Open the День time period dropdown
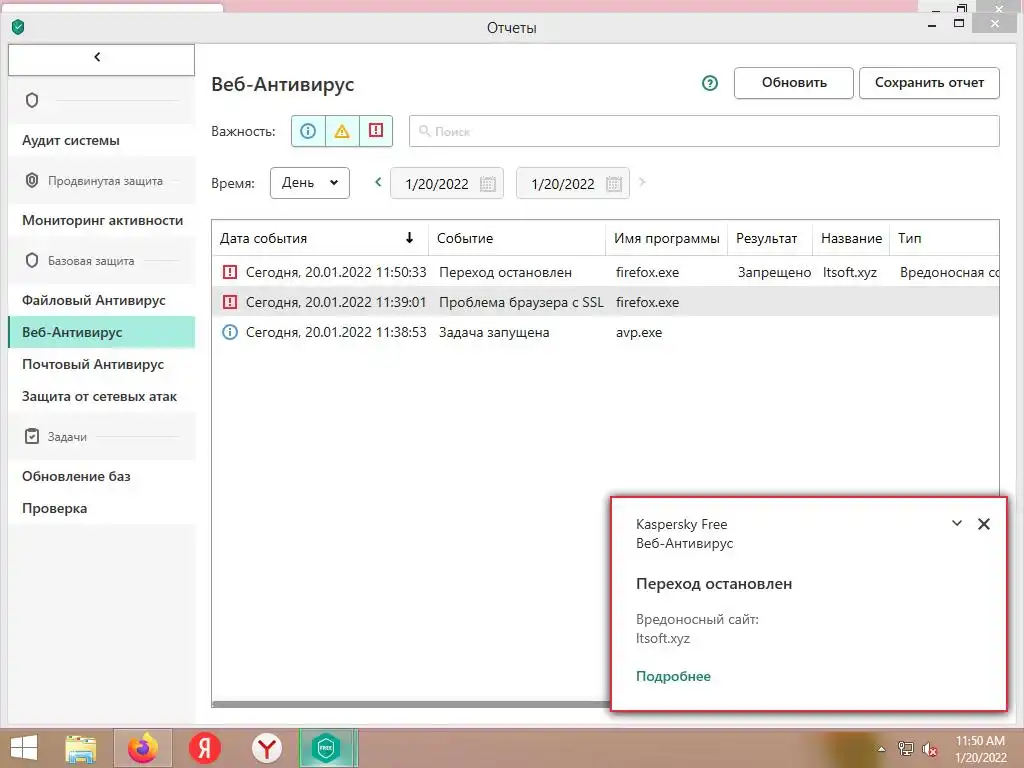Viewport: 1024px width, 768px height. 310,183
